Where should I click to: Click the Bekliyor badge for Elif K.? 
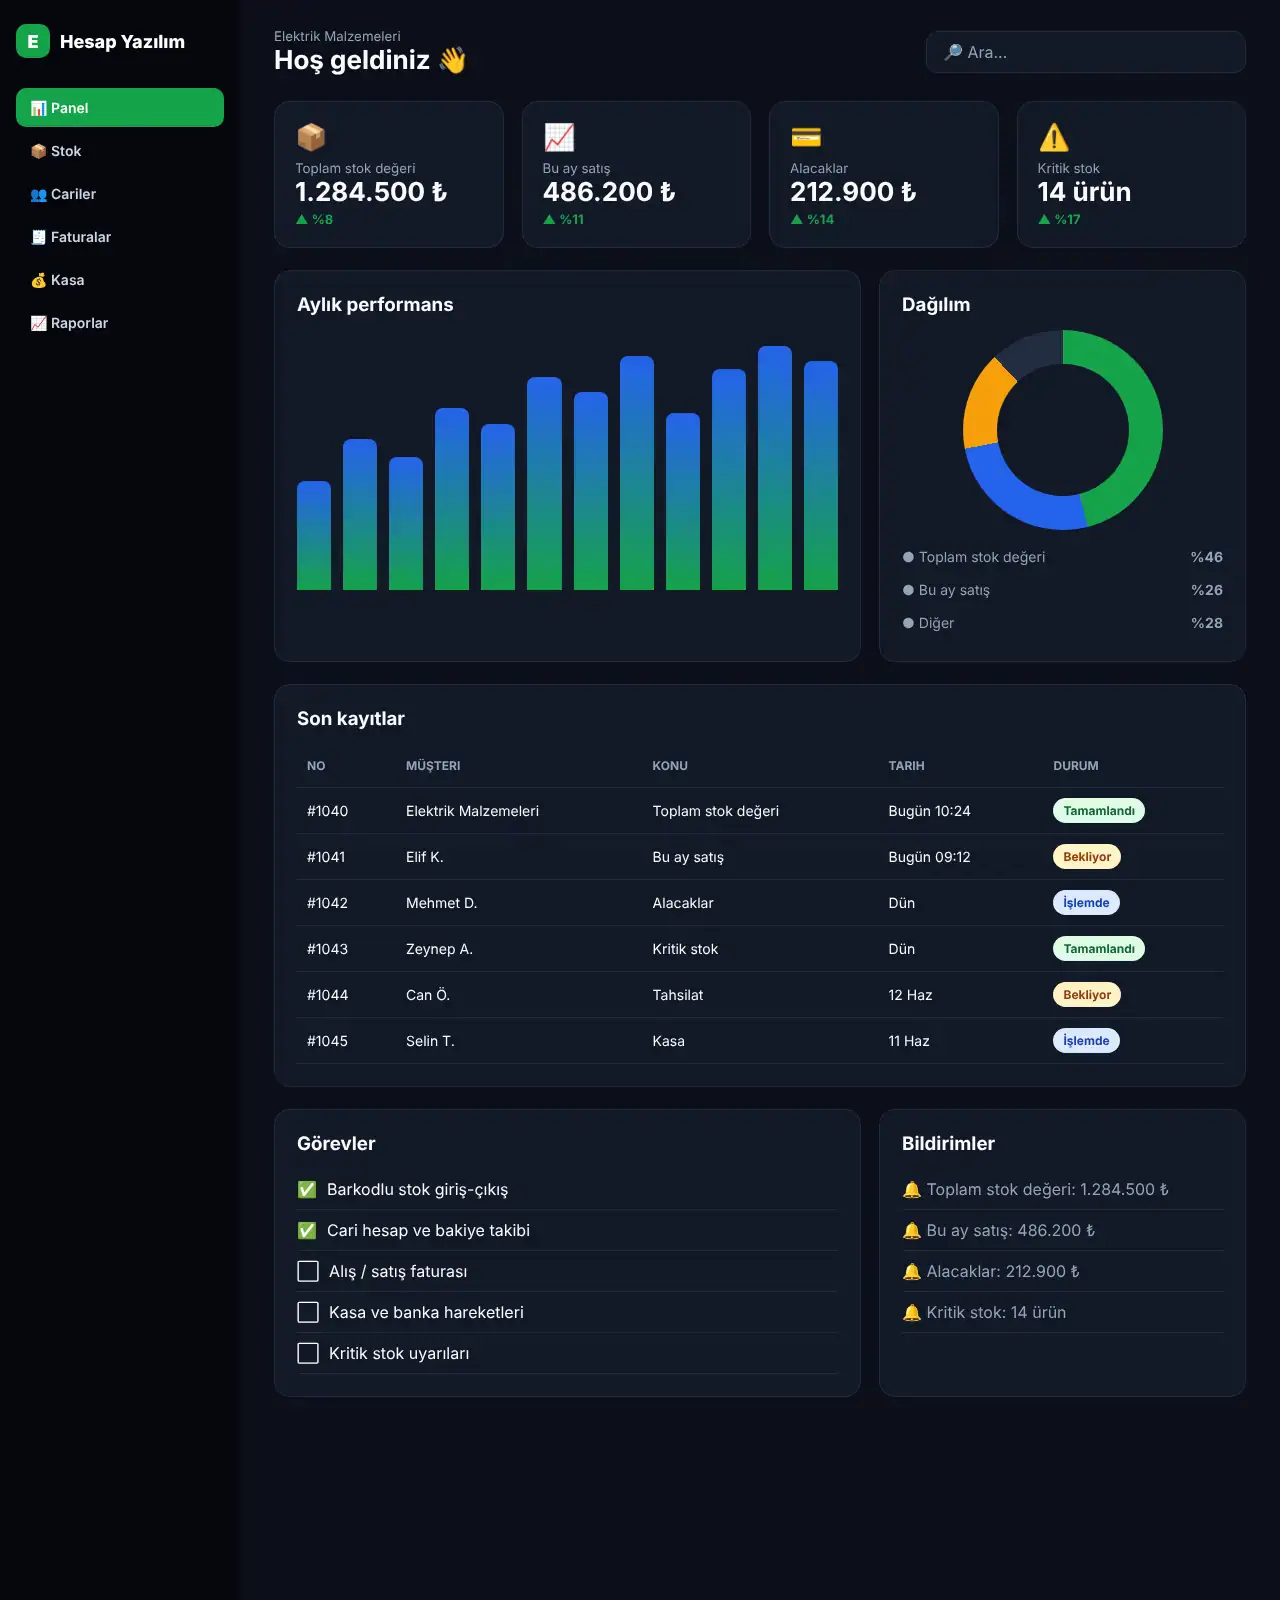pos(1087,857)
